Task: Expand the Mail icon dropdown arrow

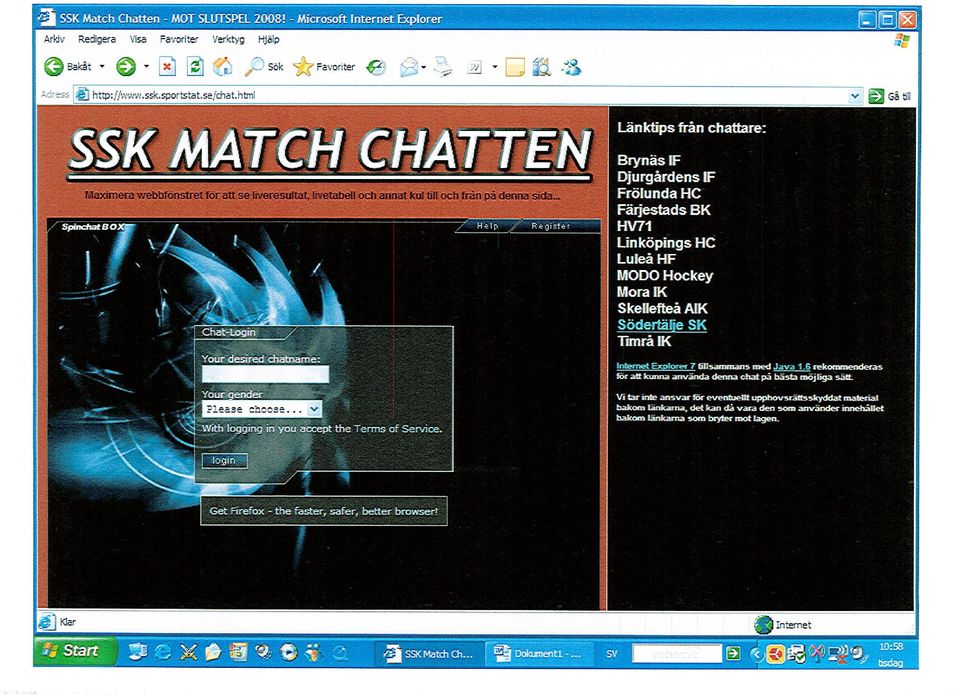Action: [424, 67]
